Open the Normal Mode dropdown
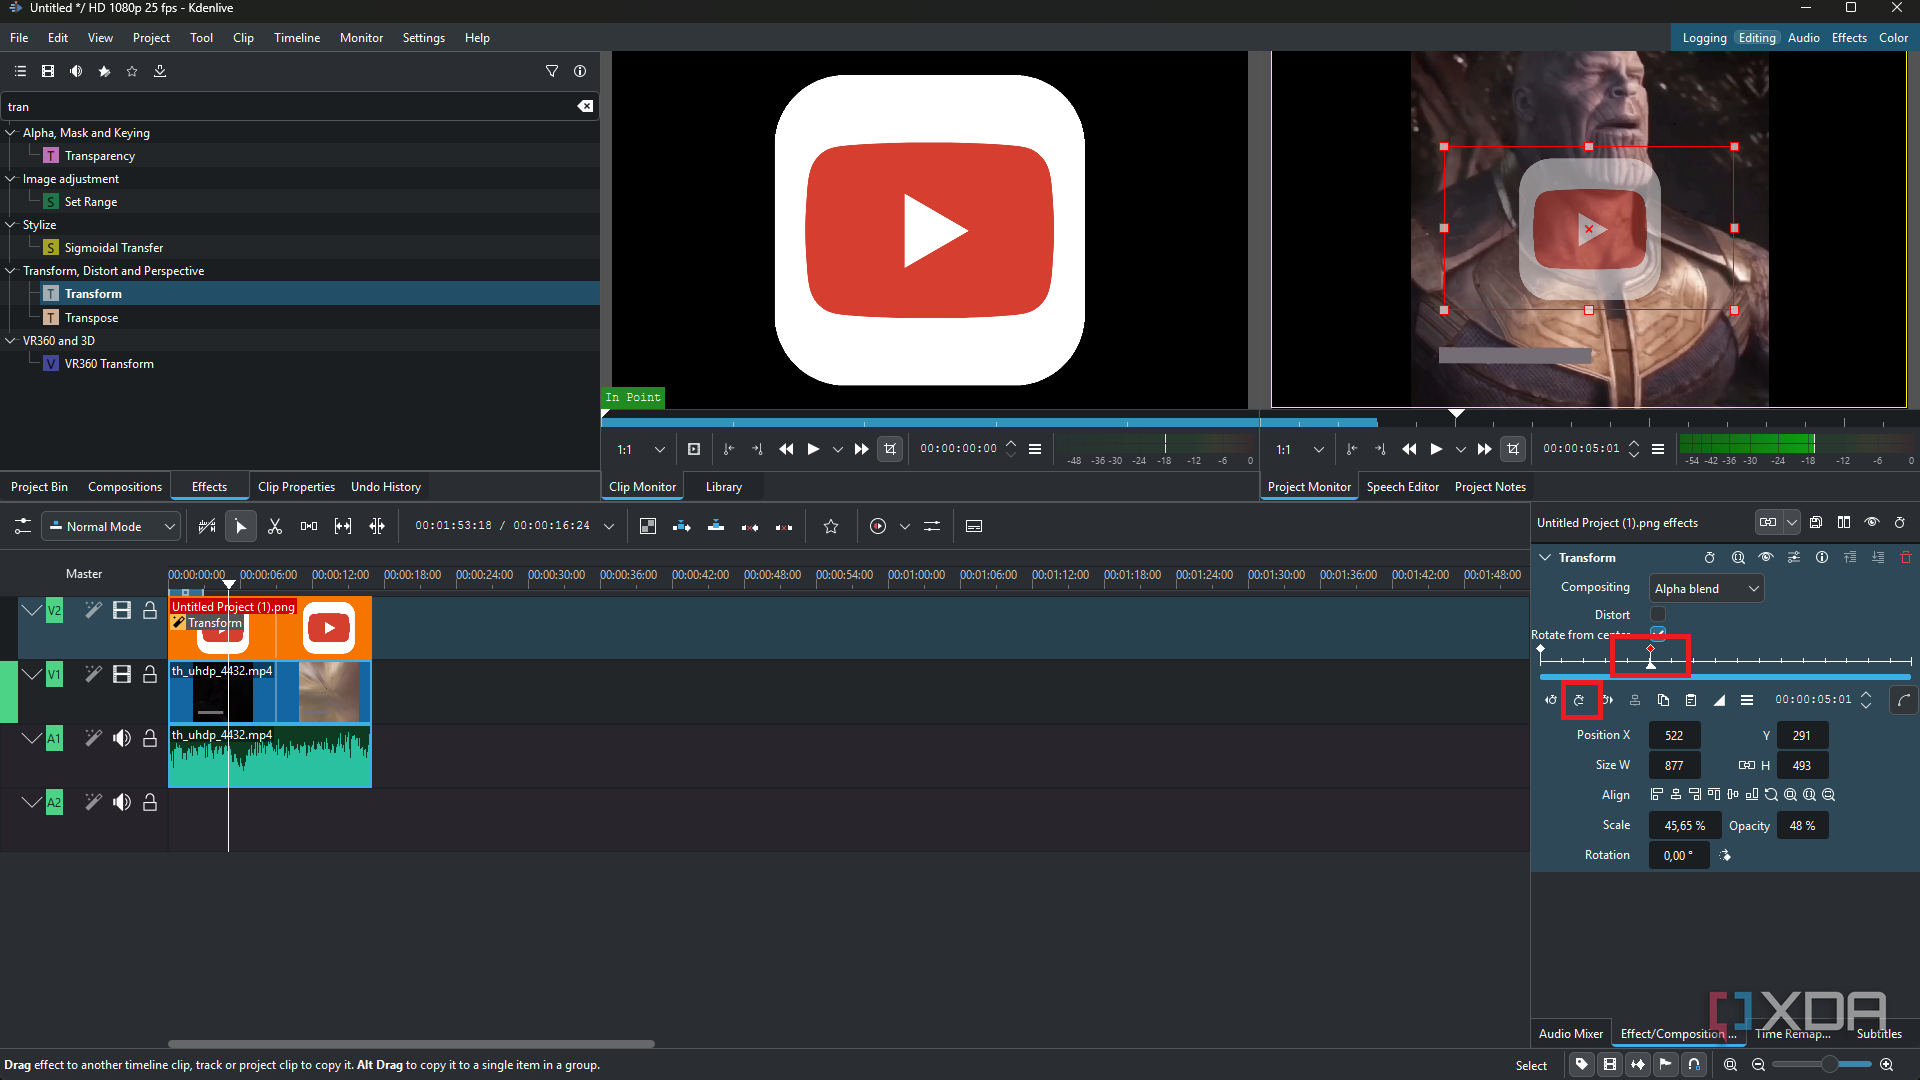Viewport: 1920px width, 1080px height. (x=112, y=526)
